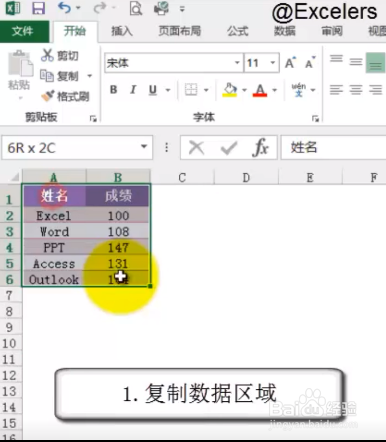Viewport: 386px width, 442px height.
Task: Open Undo history dropdown arrow
Action: point(78,8)
